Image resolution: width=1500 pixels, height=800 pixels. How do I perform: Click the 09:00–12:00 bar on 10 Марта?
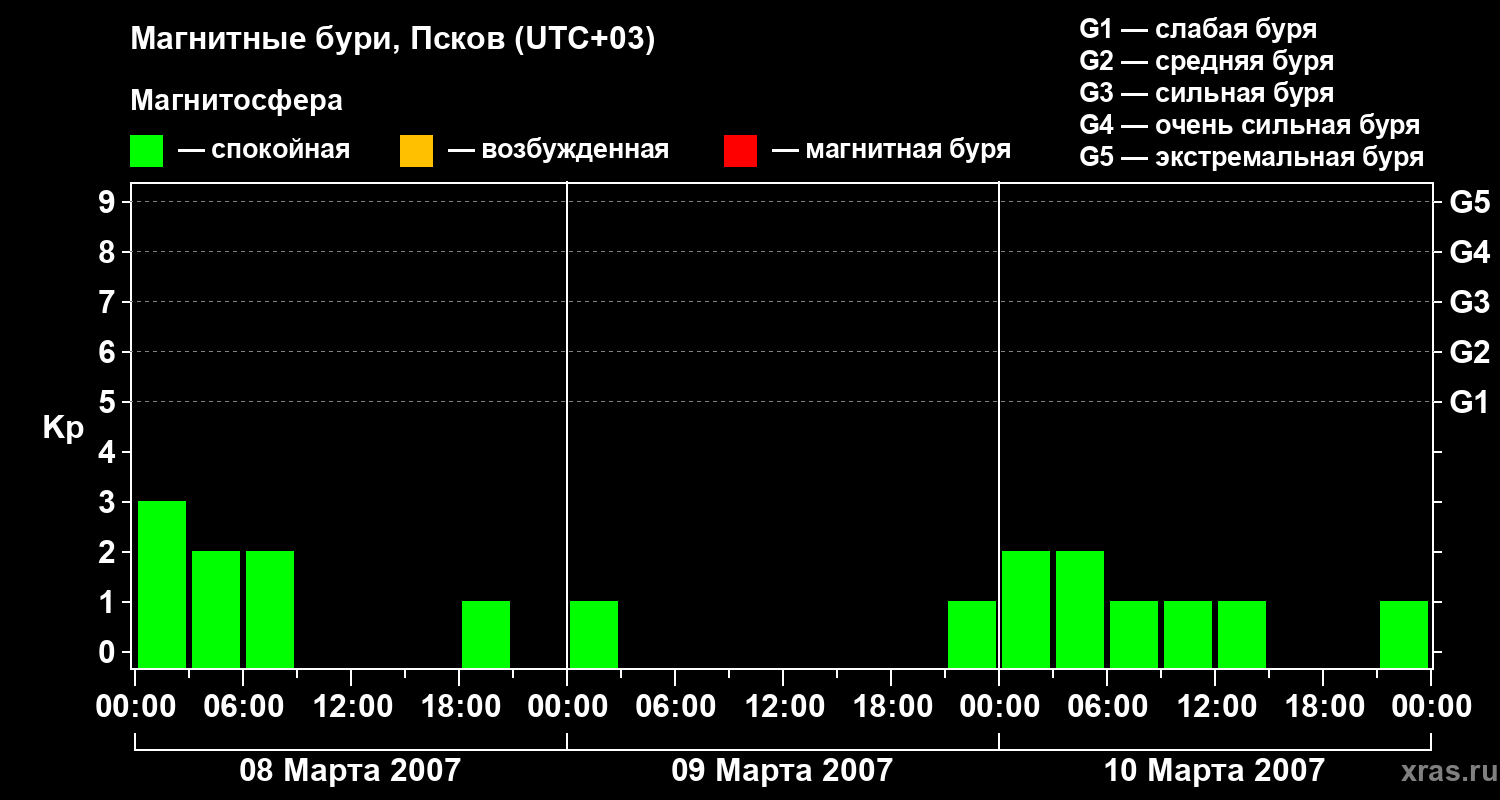click(1188, 634)
